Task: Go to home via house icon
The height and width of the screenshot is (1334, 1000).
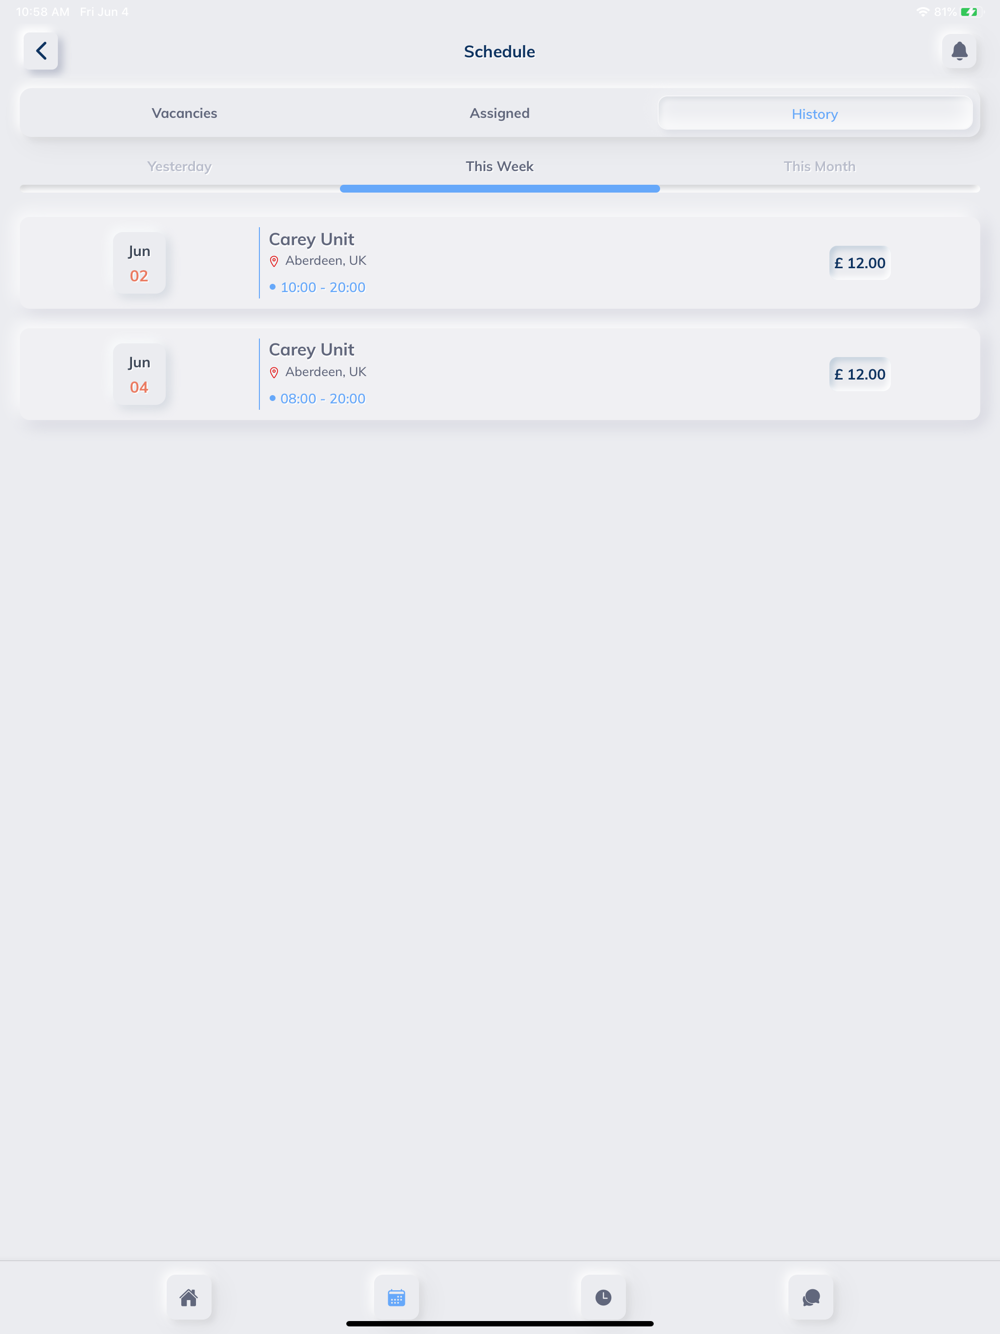Action: pyautogui.click(x=189, y=1297)
